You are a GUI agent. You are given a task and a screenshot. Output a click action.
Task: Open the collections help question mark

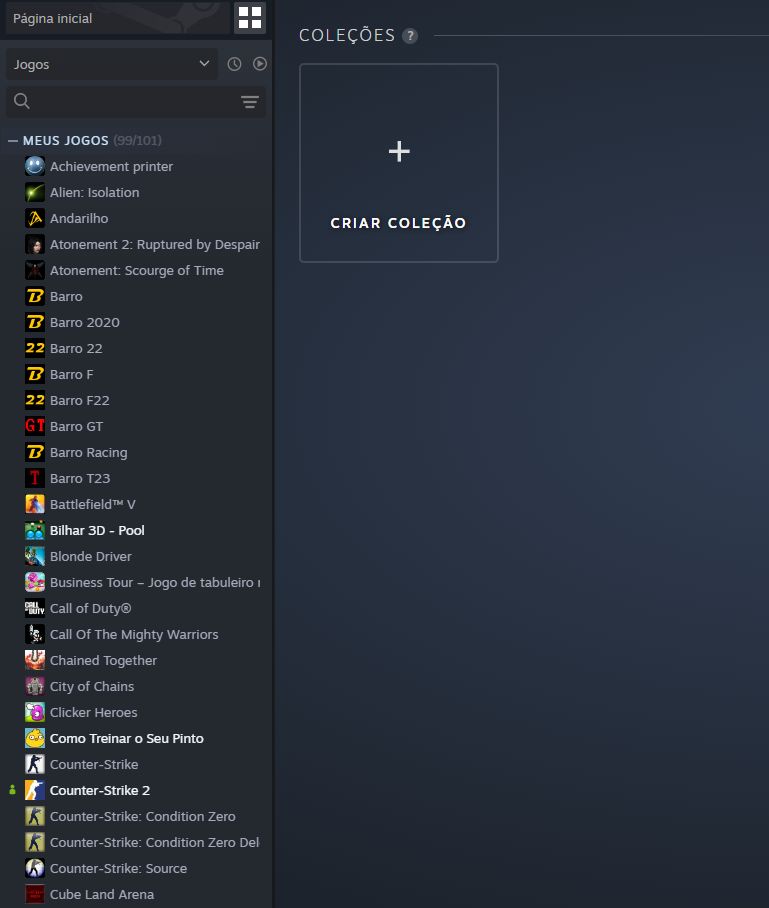410,36
